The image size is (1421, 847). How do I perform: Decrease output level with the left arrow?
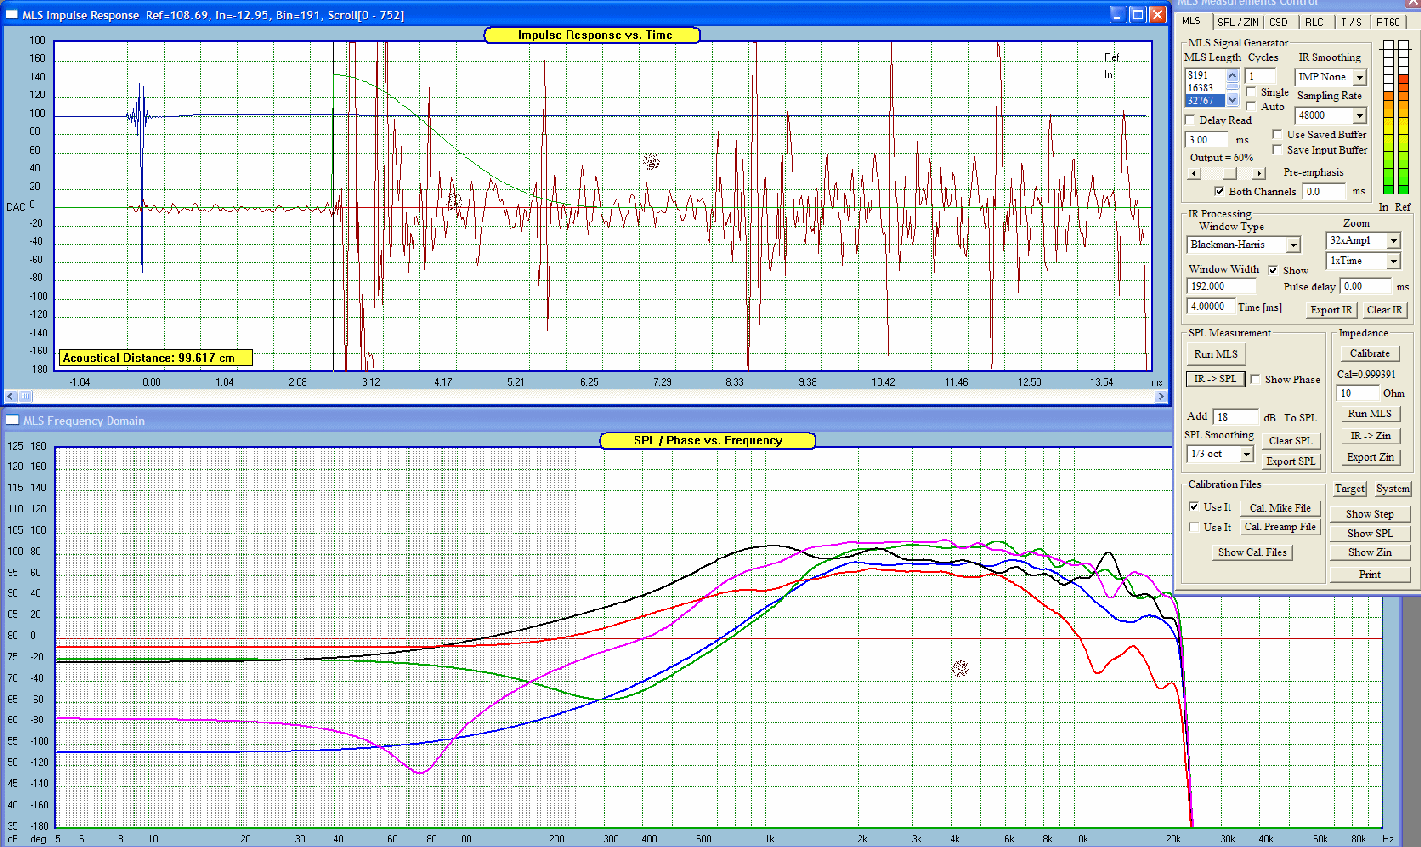(1193, 174)
